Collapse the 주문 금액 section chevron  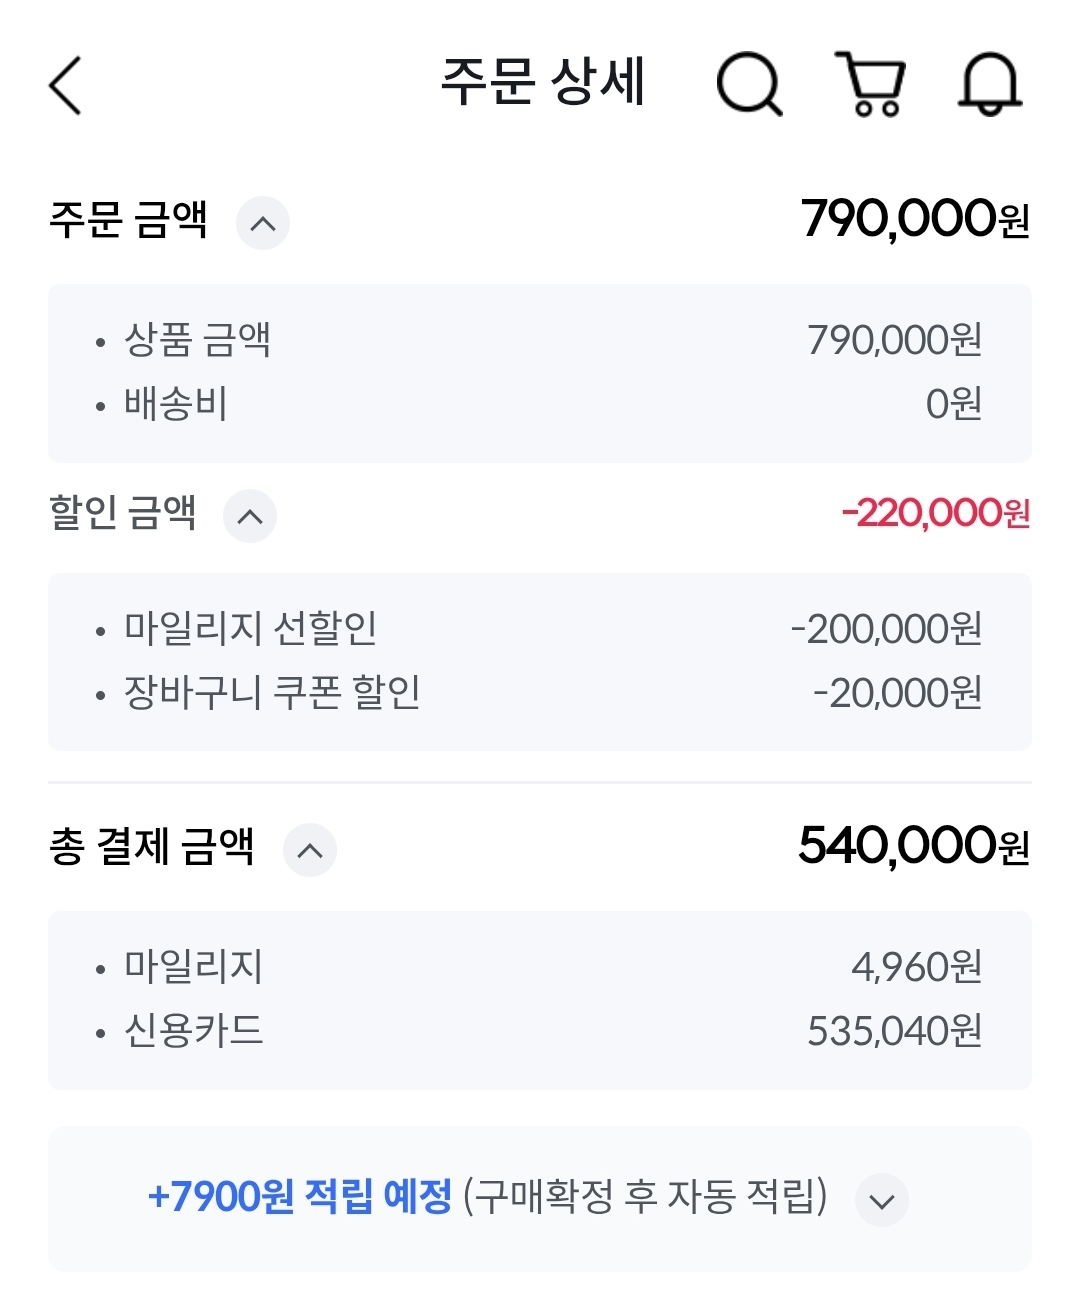[x=263, y=223]
